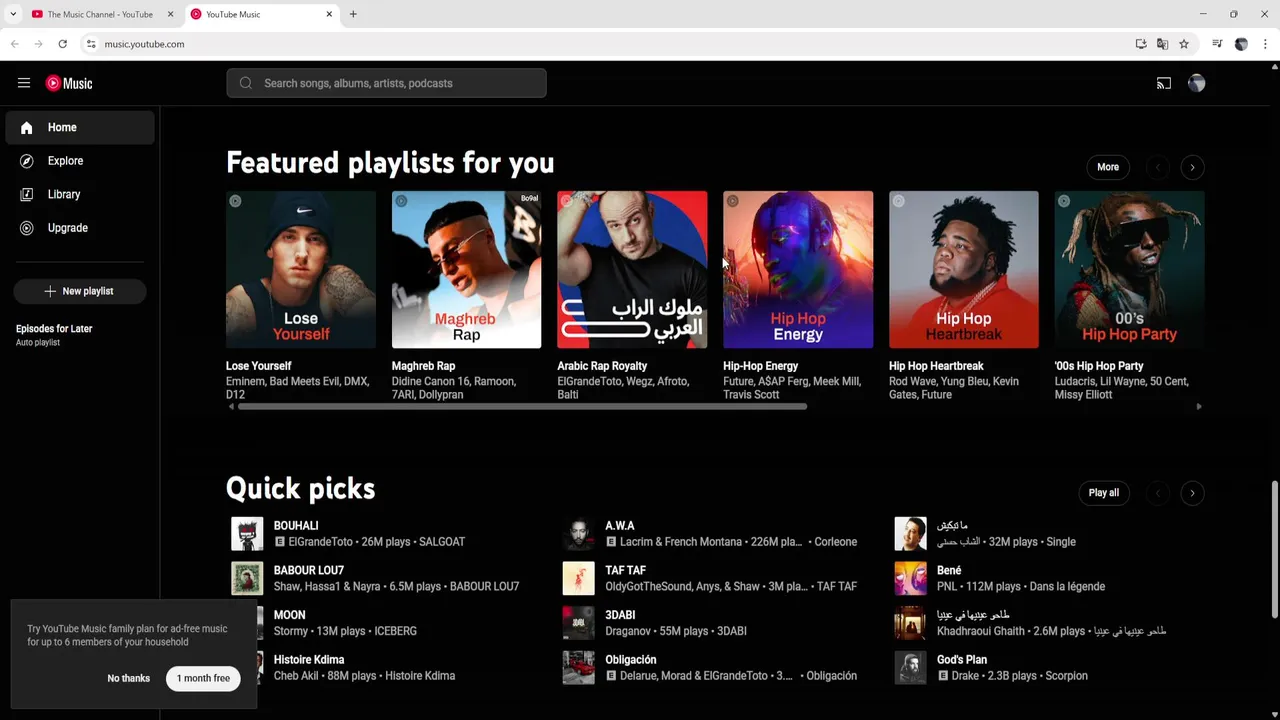Bookmark this page with star icon
1280x720 pixels.
(1184, 44)
